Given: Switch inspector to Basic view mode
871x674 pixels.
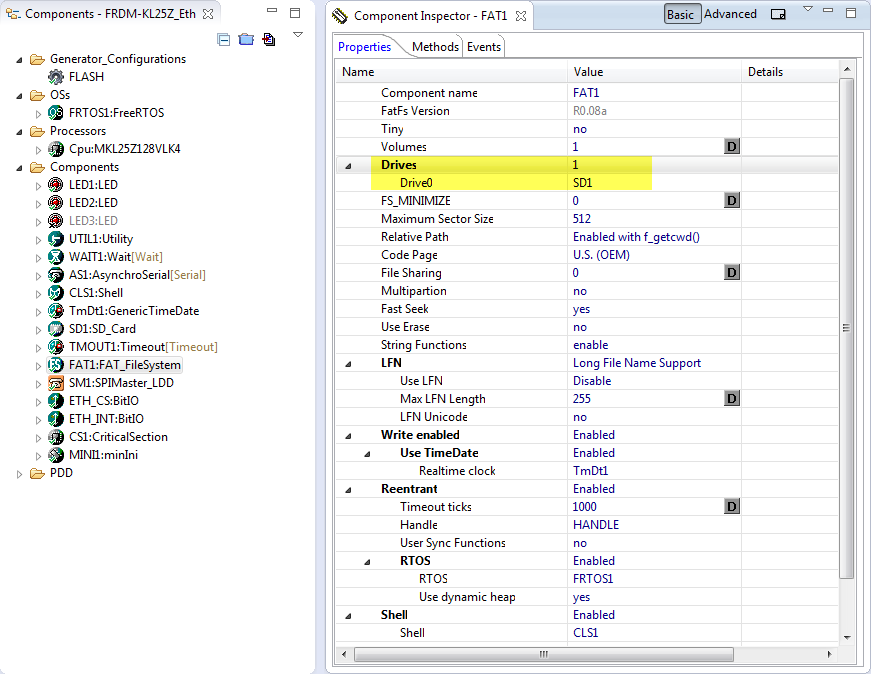Looking at the screenshot, I should pyautogui.click(x=681, y=15).
